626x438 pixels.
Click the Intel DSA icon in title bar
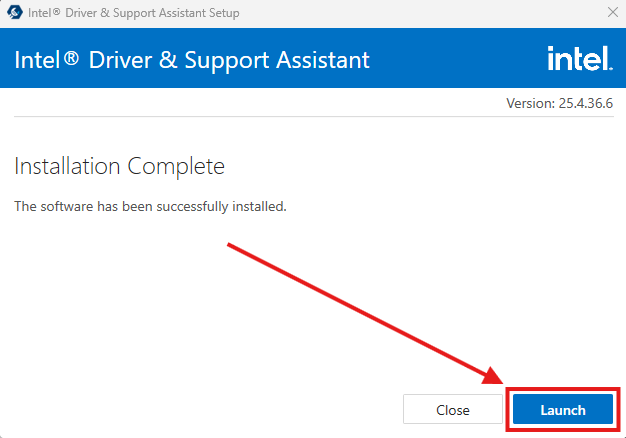(x=15, y=12)
